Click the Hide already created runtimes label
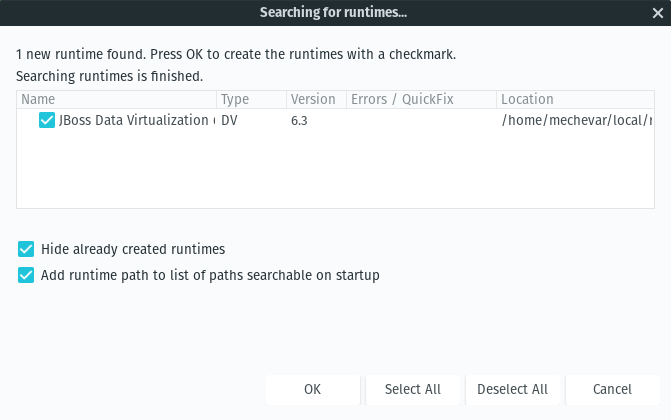Screen dimensions: 671x420 (x=133, y=249)
